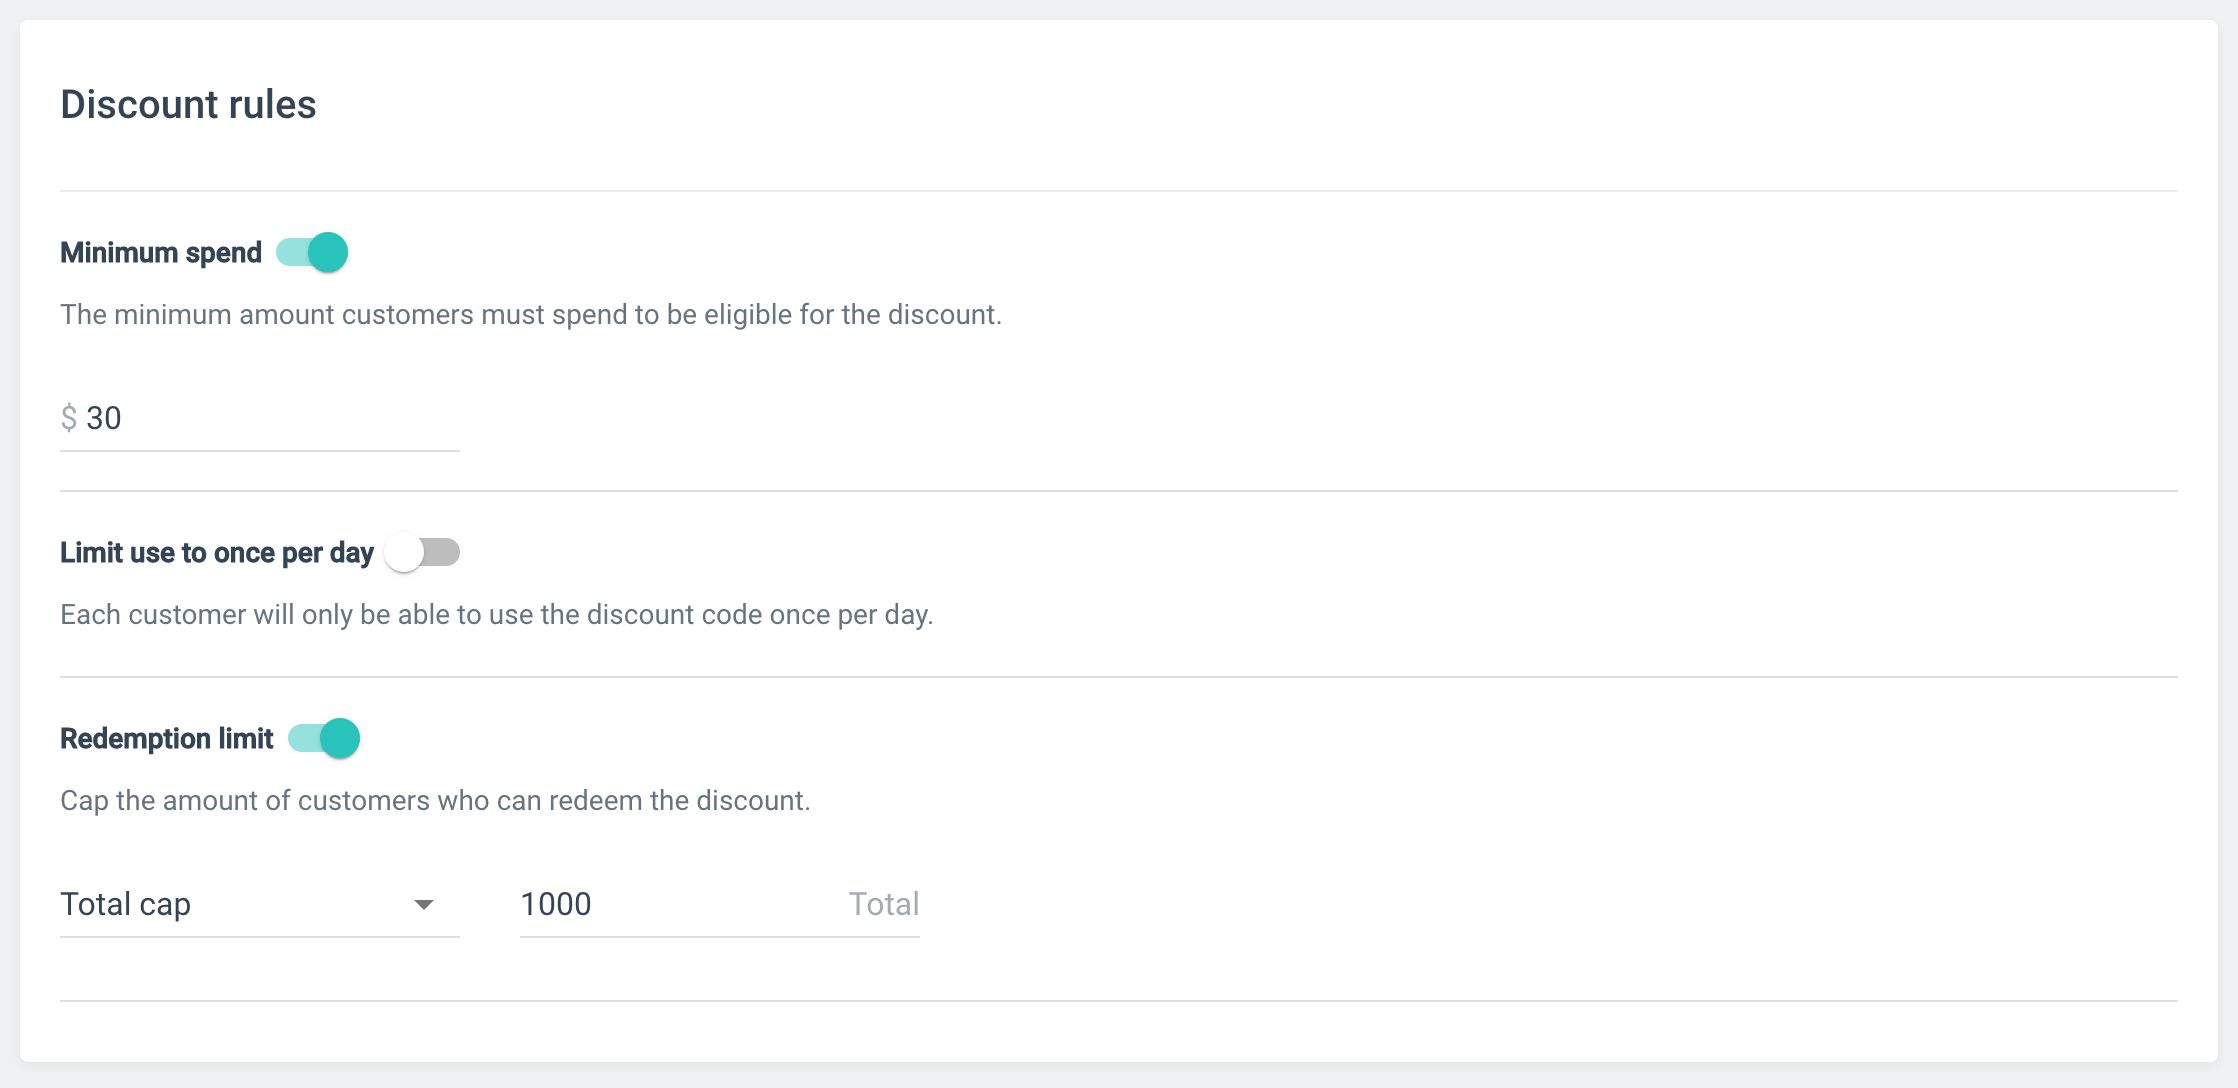Viewport: 2238px width, 1088px height.
Task: Click the teal knob of Minimum spend switch
Action: click(x=328, y=252)
